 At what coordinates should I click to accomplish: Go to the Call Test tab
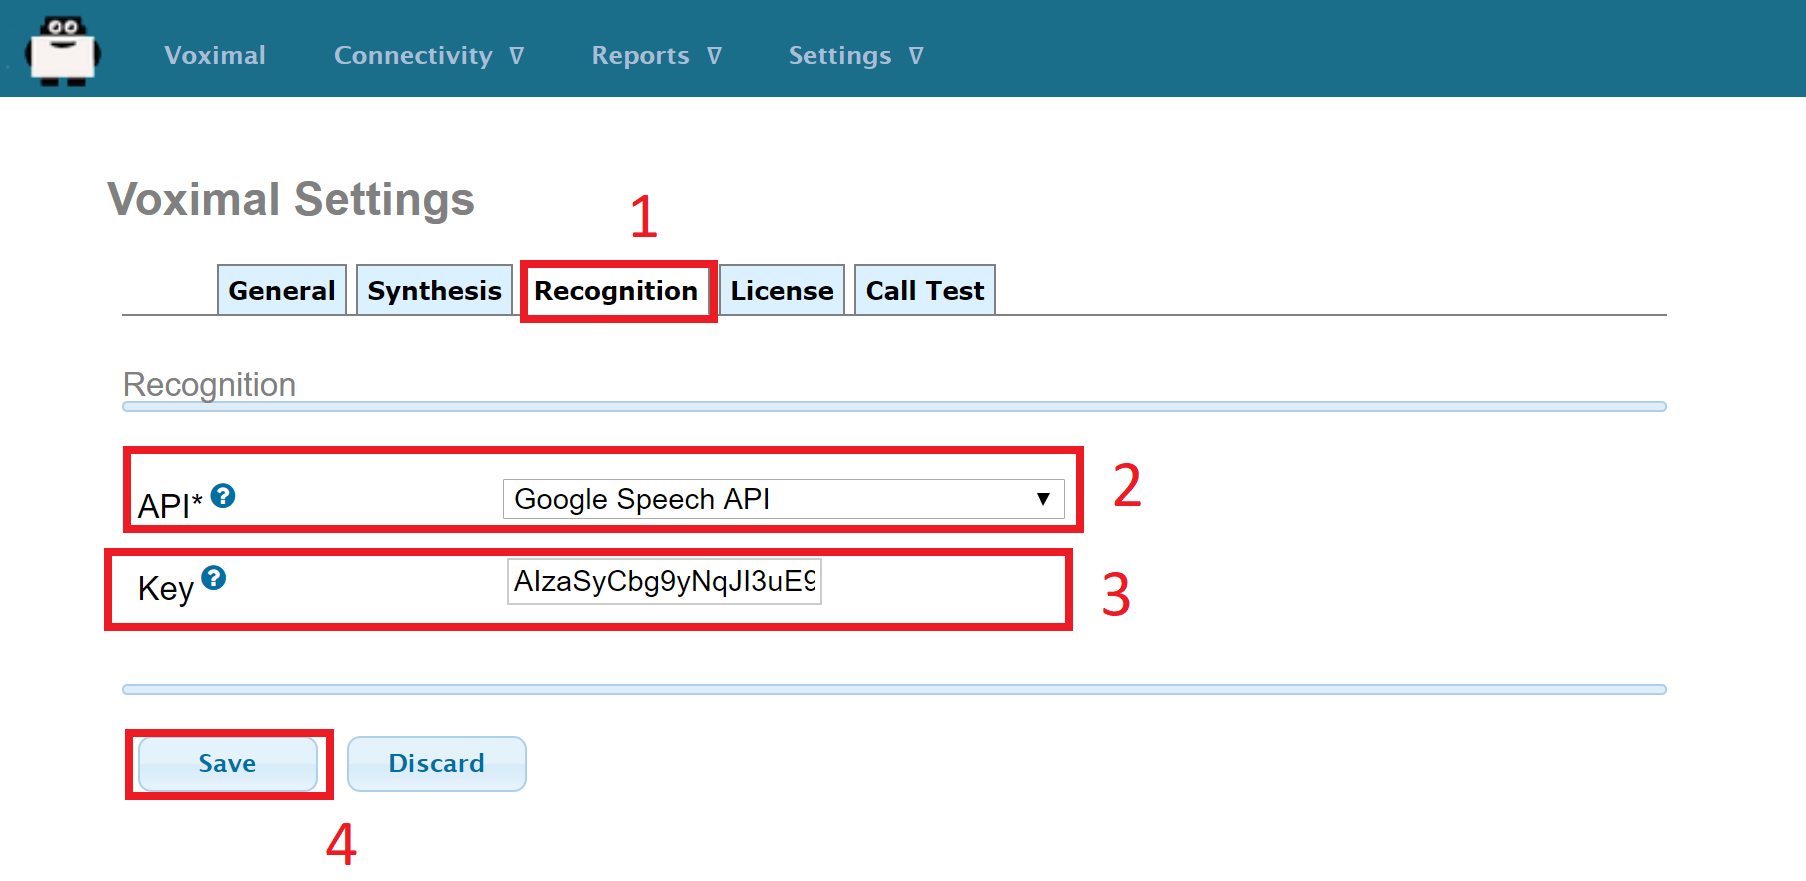[924, 290]
